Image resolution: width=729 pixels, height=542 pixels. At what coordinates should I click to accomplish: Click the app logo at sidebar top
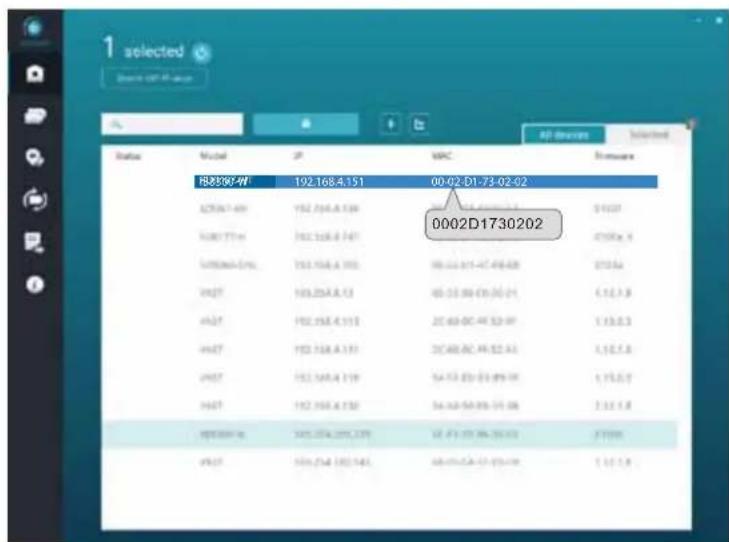pyautogui.click(x=33, y=29)
